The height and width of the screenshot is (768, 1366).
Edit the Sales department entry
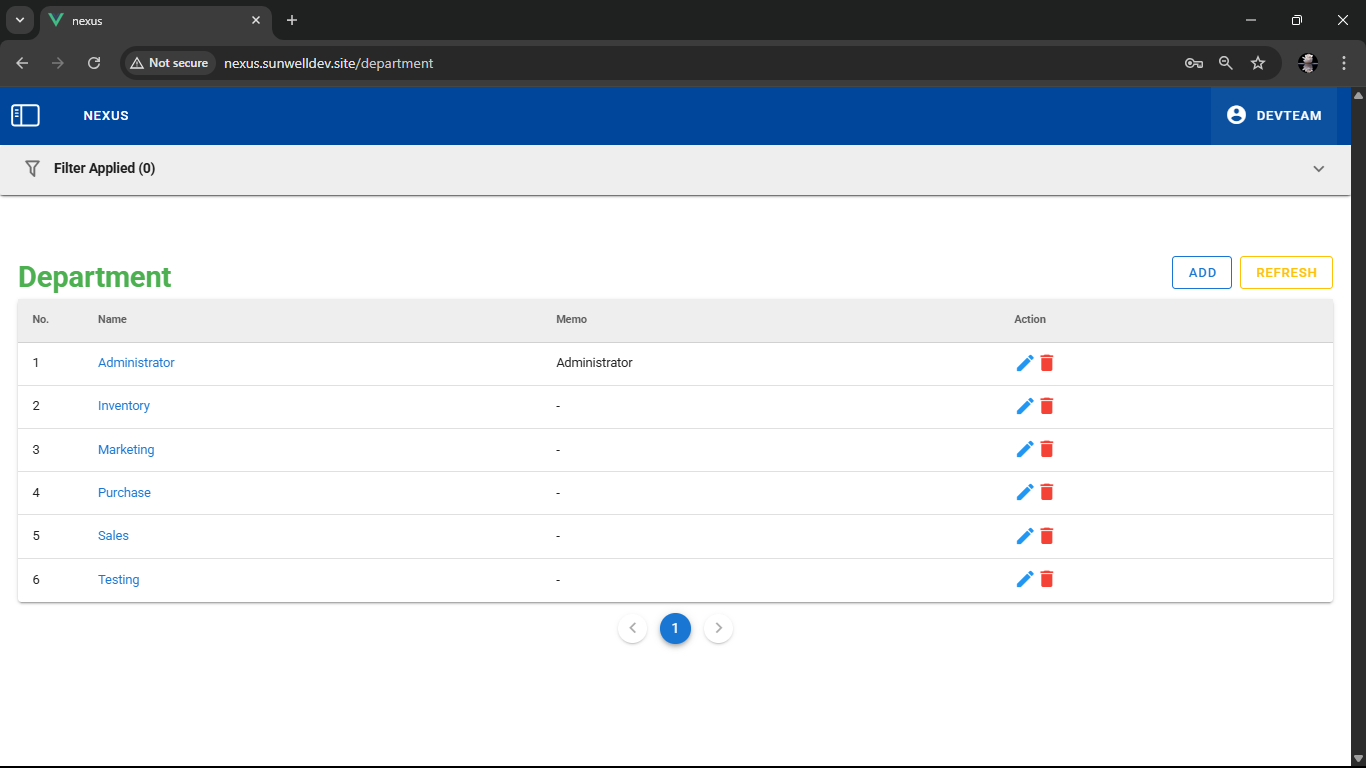point(1024,536)
